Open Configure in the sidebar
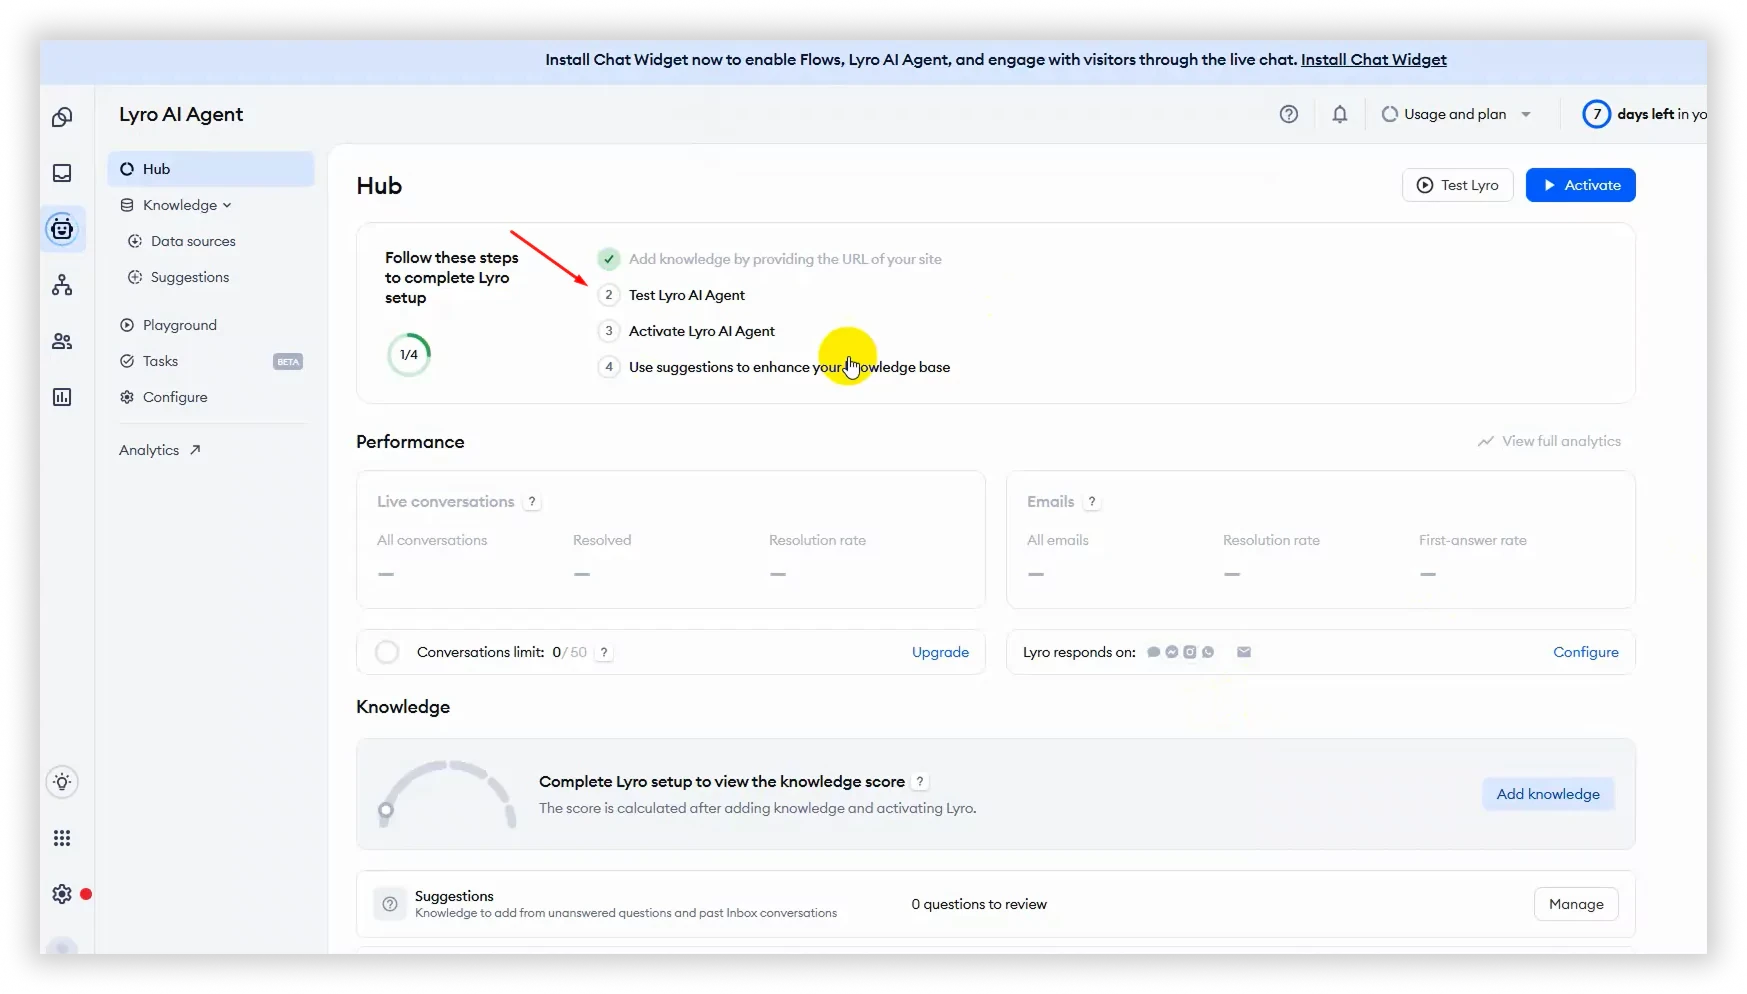Image resolution: width=1747 pixels, height=994 pixels. tap(175, 397)
